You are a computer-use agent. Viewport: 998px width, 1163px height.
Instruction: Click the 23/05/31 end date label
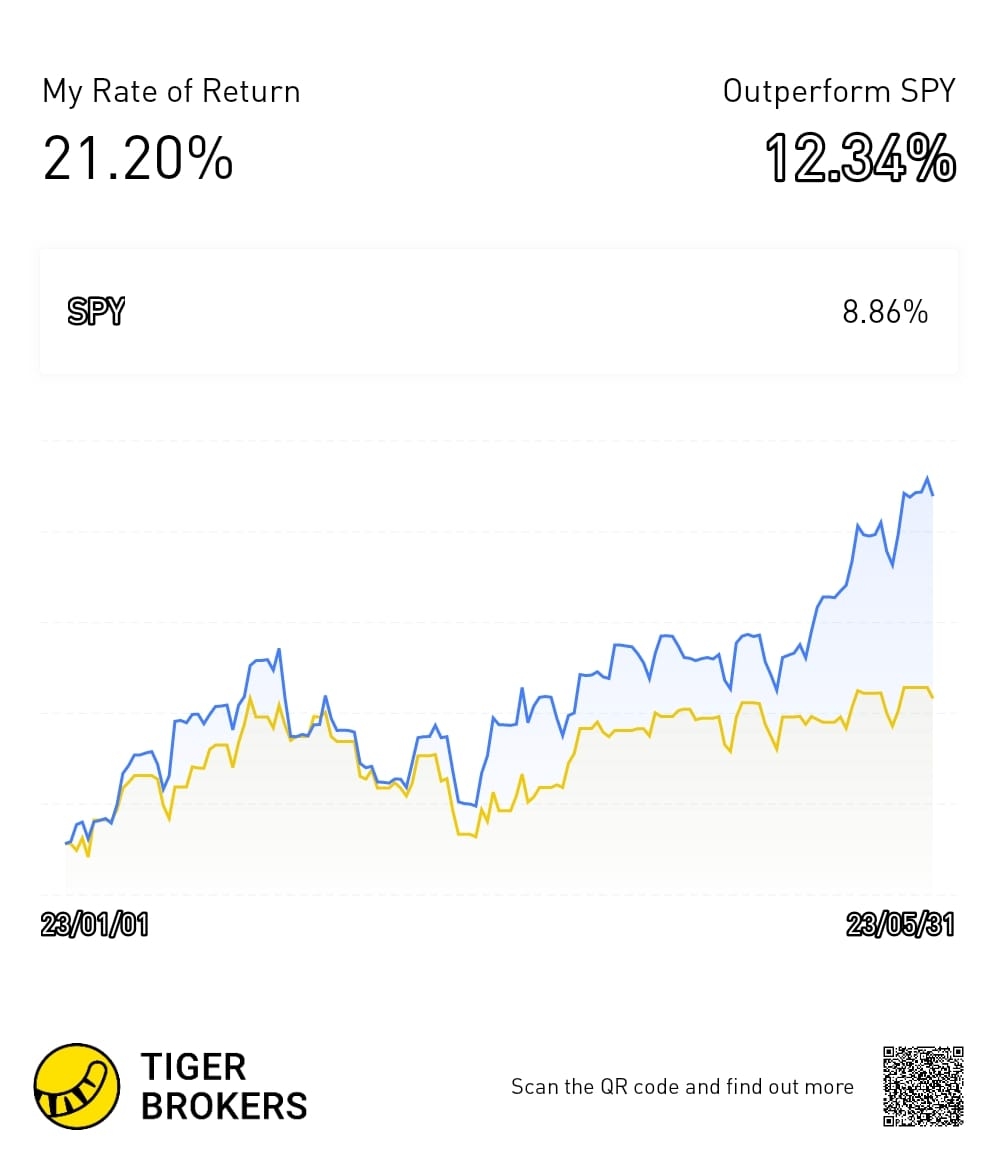(900, 925)
